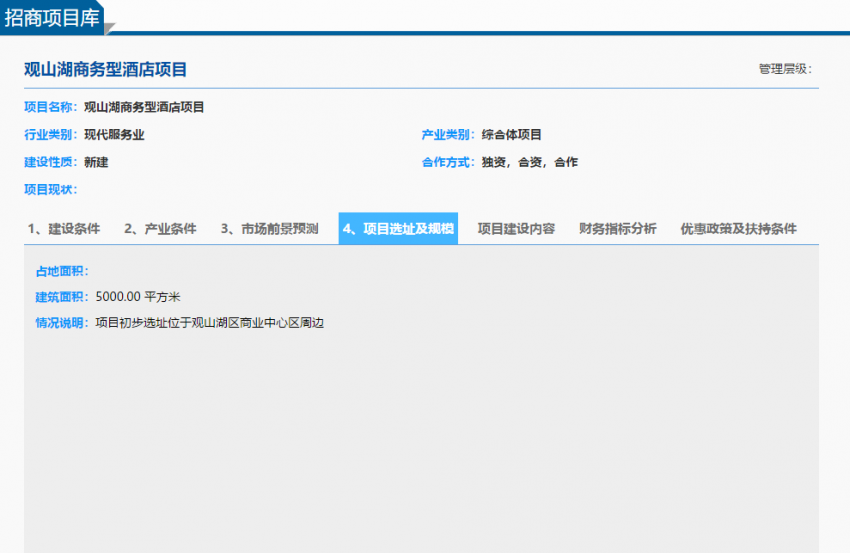The height and width of the screenshot is (553, 850).
Task: Click the 情况说明 site description text
Action: point(210,323)
